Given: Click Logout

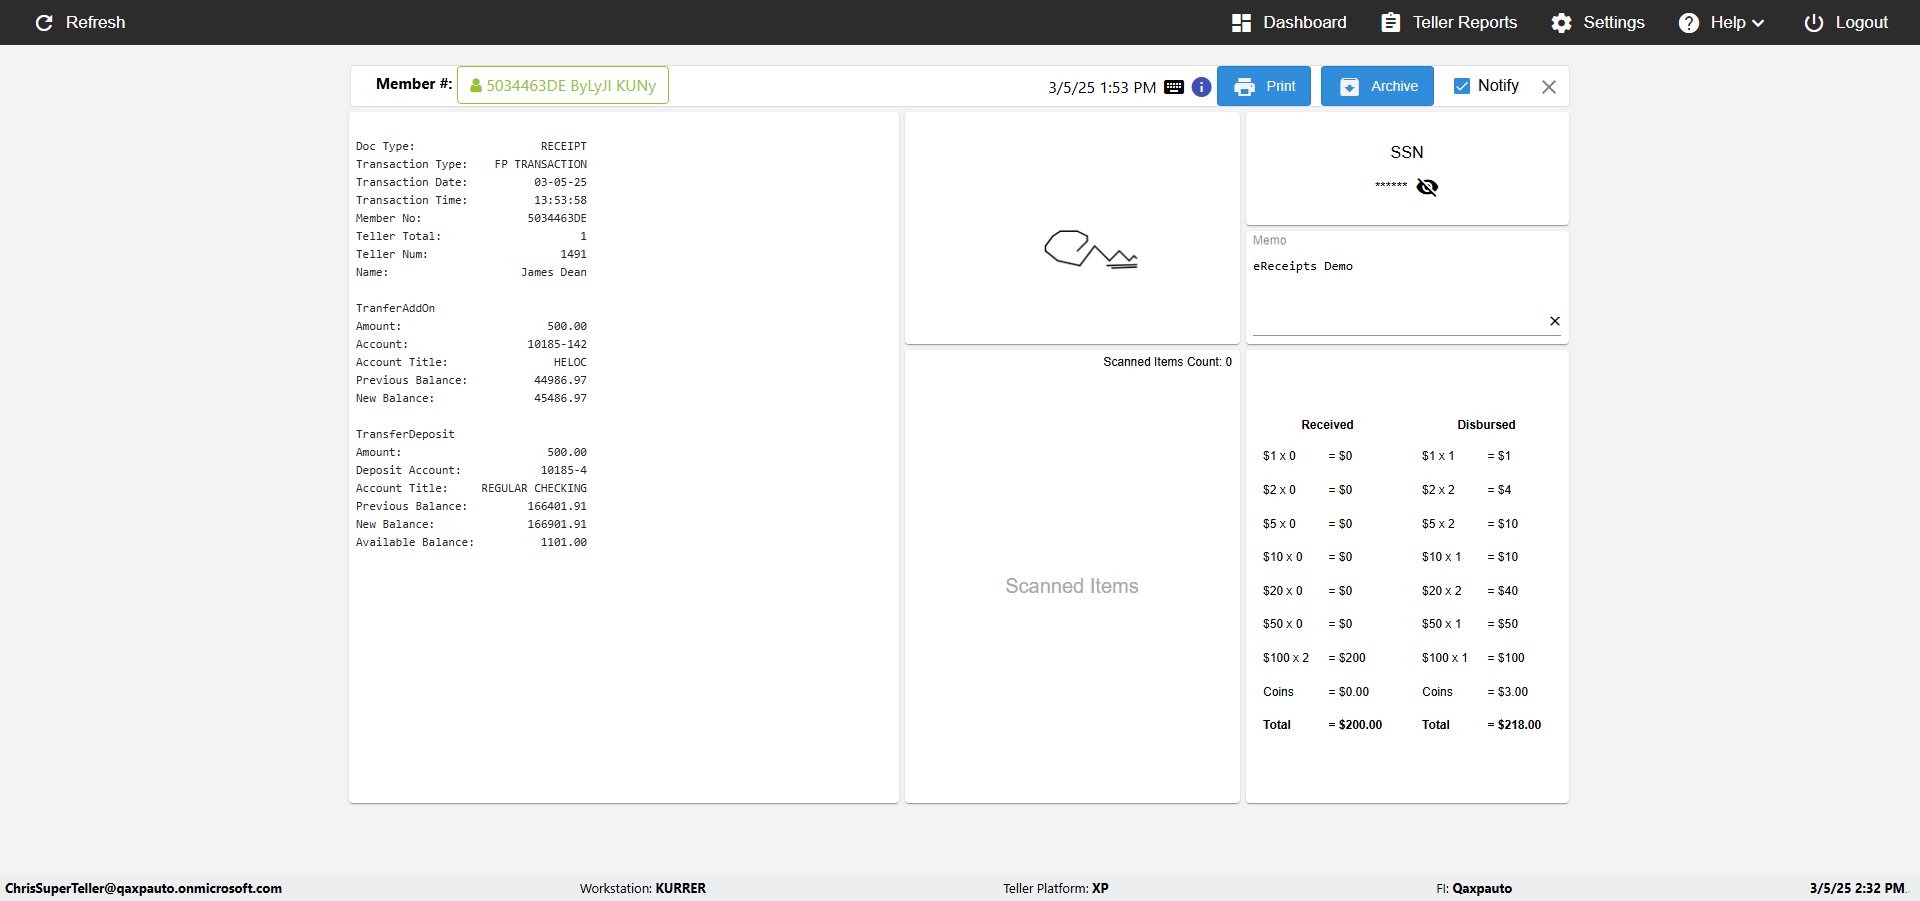Looking at the screenshot, I should coord(1846,22).
